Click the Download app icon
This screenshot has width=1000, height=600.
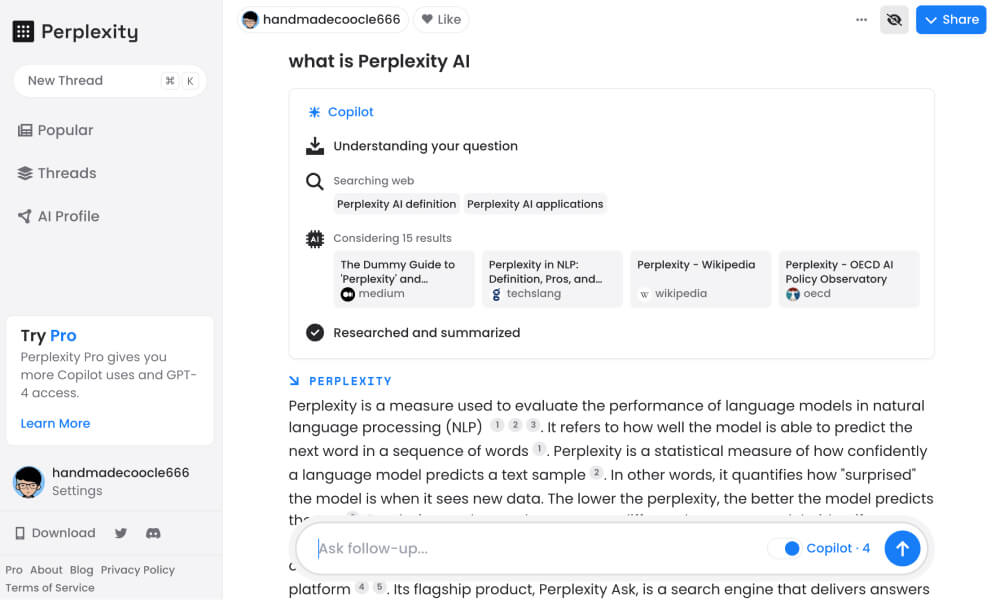21,532
